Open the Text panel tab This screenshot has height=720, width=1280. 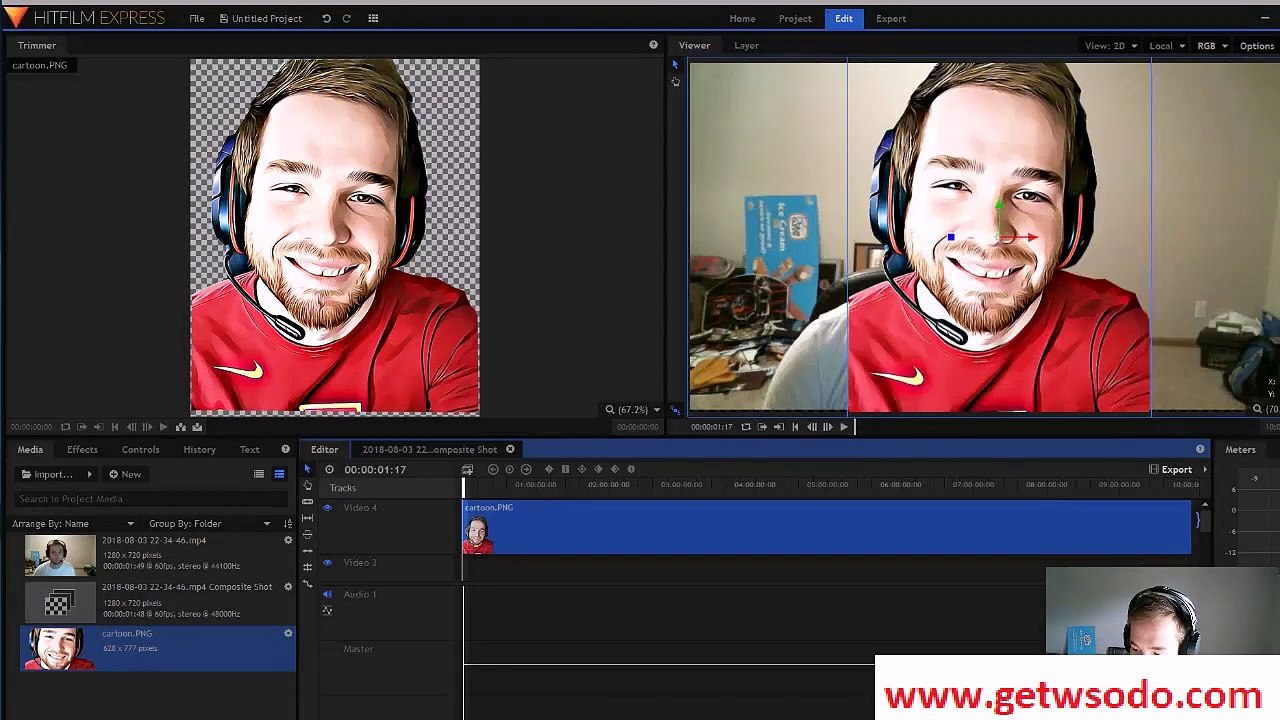coord(249,449)
